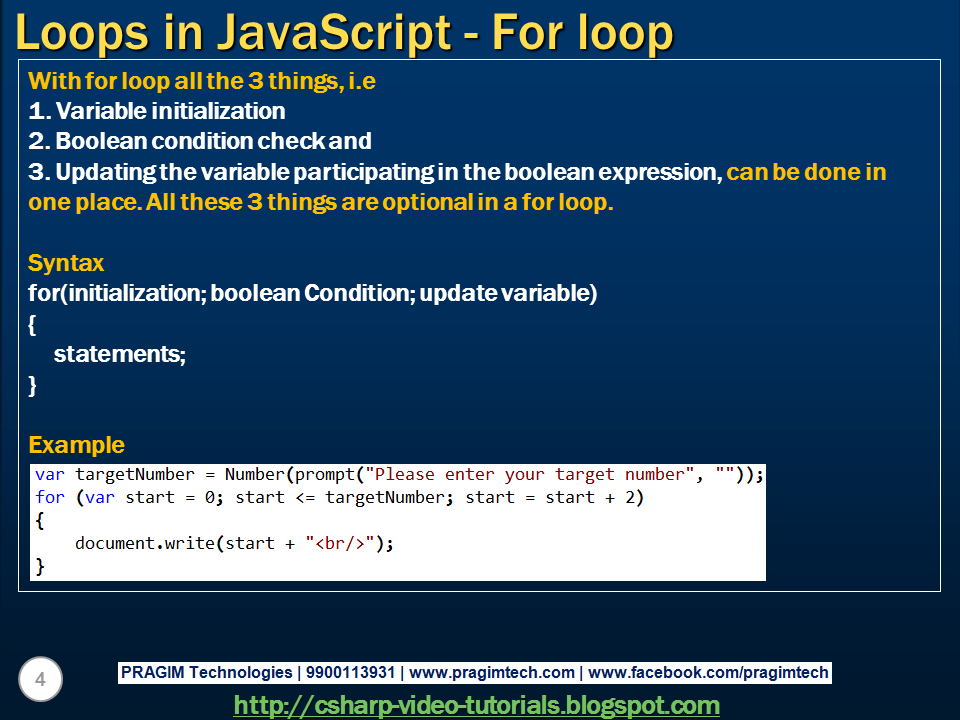Open the csharp-video-tutorials.blogspot.com link

click(x=476, y=705)
